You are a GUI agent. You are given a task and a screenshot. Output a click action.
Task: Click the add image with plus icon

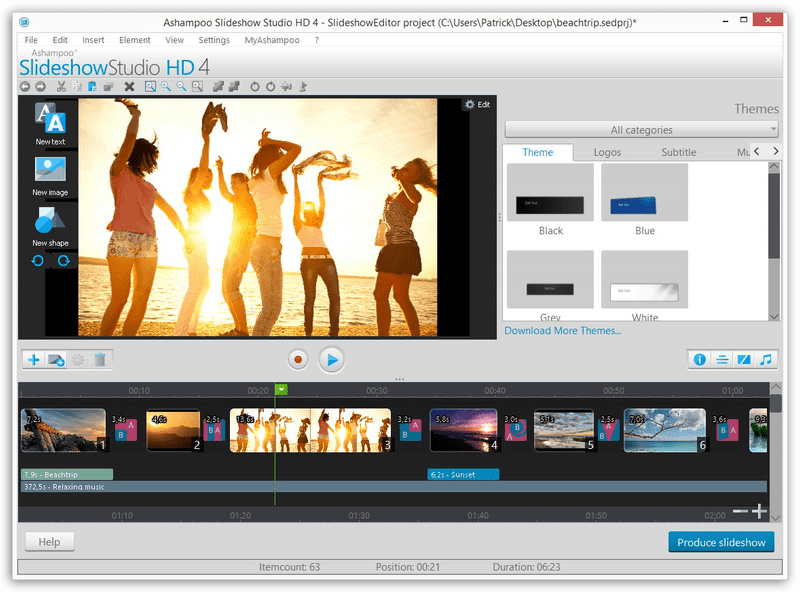[56, 360]
